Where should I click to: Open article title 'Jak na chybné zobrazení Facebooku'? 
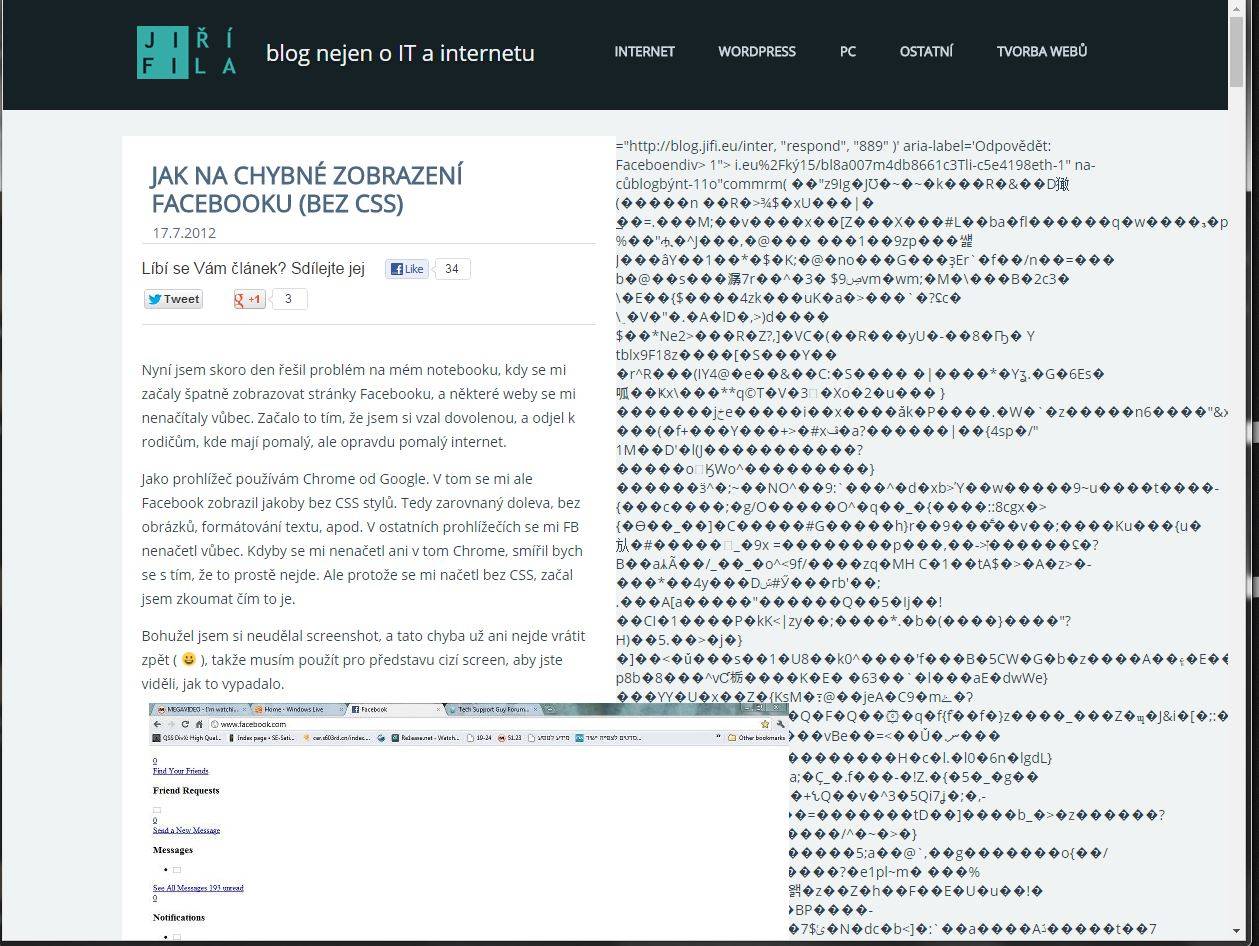[x=307, y=190]
